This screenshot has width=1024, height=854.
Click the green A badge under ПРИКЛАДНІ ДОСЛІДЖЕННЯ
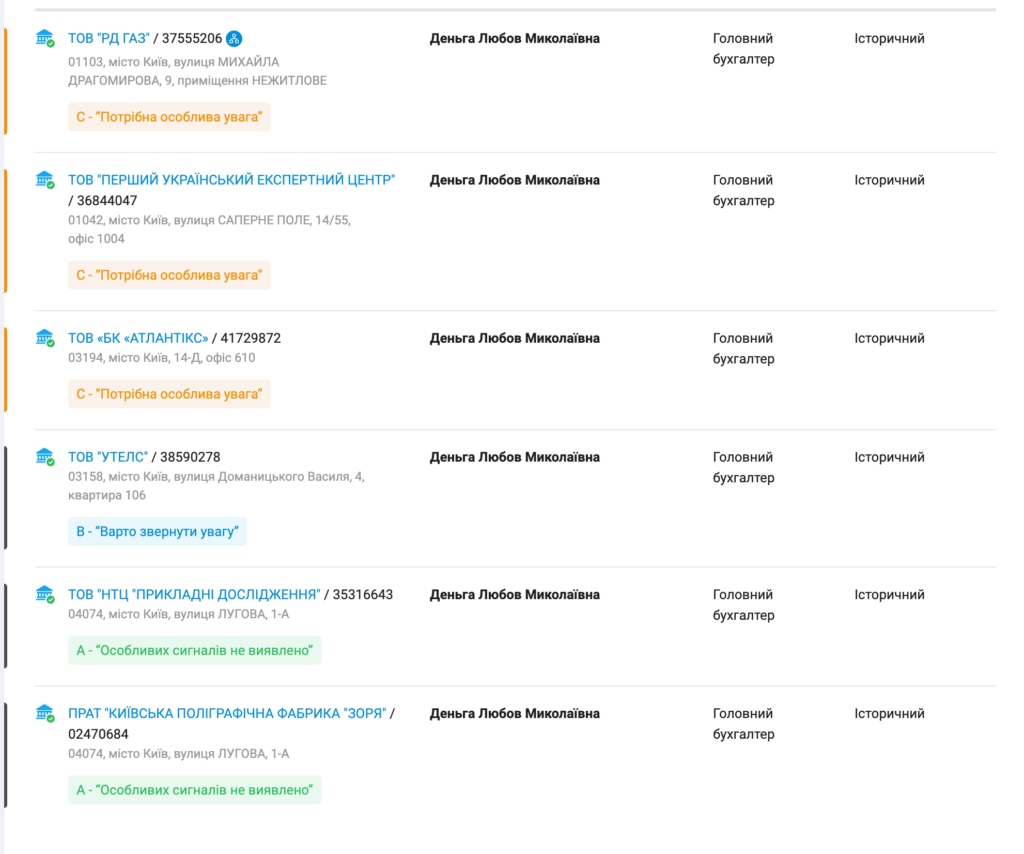click(x=195, y=650)
